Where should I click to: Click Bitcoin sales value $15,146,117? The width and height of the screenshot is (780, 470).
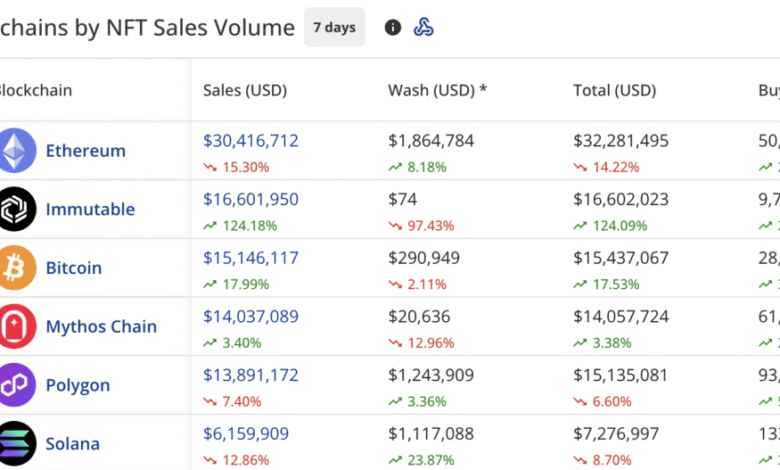pos(251,258)
